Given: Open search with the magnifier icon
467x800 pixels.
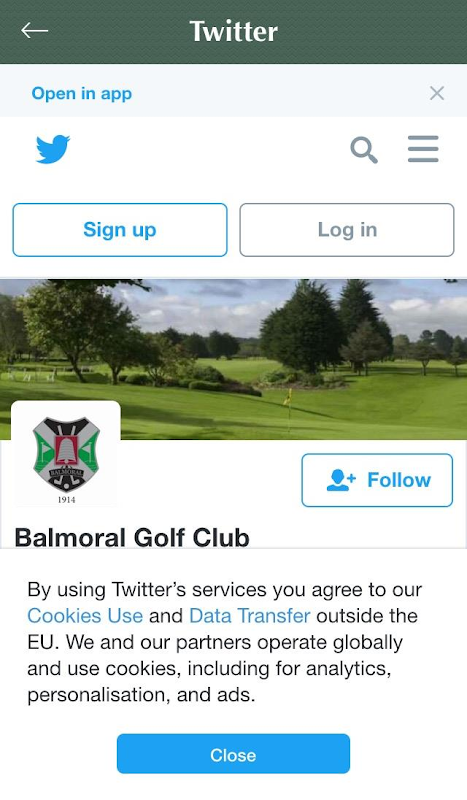Looking at the screenshot, I should [364, 150].
